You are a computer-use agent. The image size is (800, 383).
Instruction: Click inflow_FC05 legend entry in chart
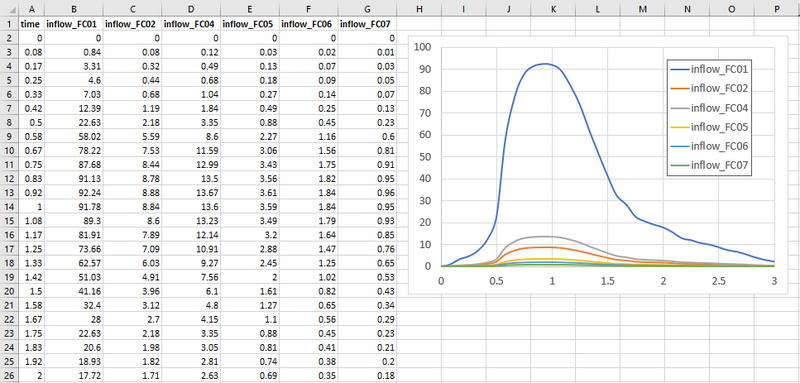(x=709, y=126)
